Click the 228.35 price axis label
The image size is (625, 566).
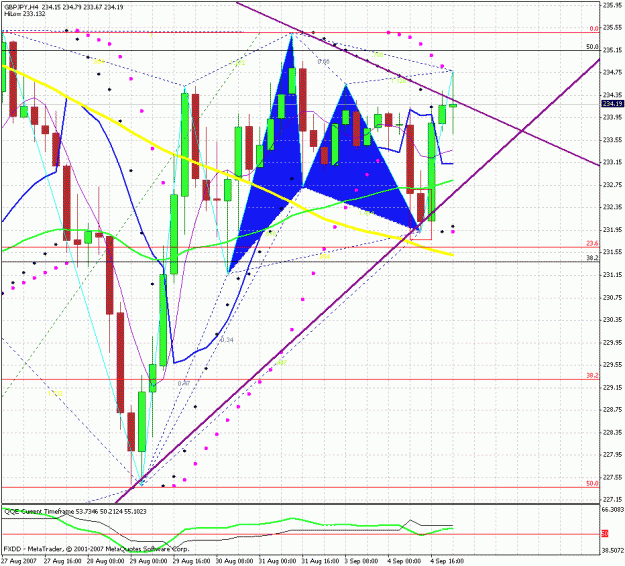[613, 432]
